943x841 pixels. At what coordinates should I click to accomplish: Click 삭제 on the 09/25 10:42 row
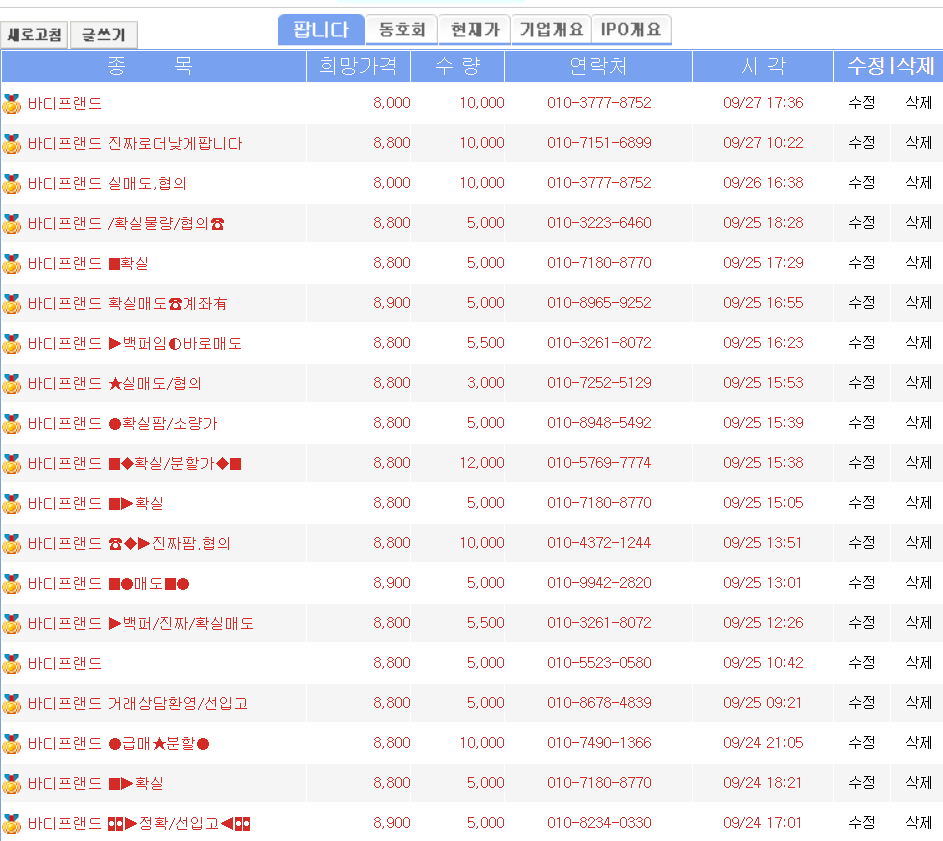point(918,663)
